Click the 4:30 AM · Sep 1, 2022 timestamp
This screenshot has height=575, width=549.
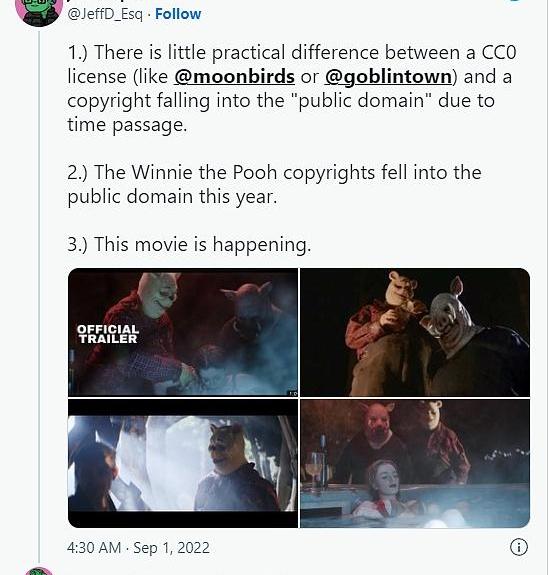coord(138,548)
